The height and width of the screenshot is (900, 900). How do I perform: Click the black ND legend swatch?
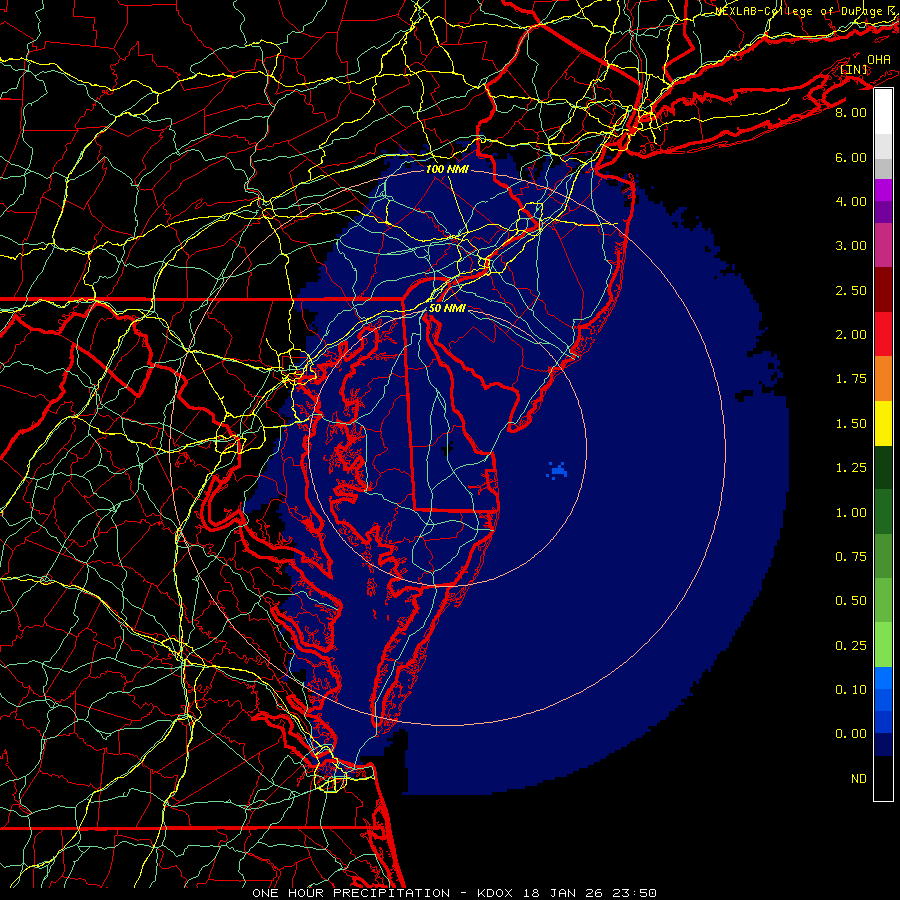(x=883, y=778)
